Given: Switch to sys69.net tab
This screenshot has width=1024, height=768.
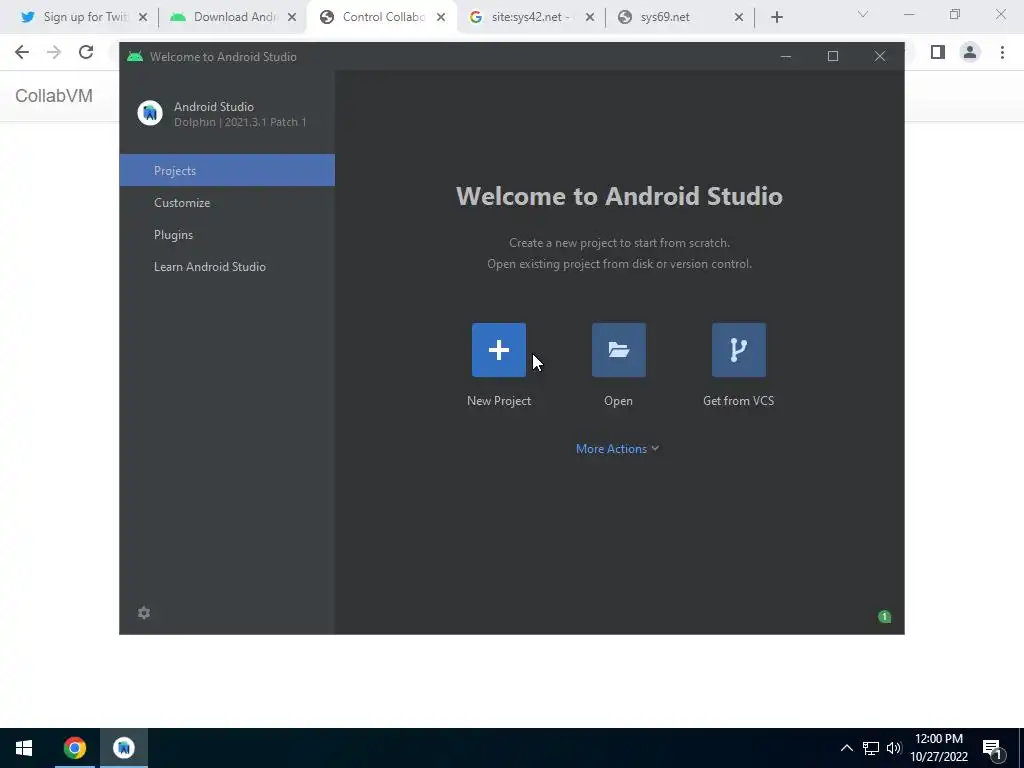Looking at the screenshot, I should pyautogui.click(x=678, y=17).
